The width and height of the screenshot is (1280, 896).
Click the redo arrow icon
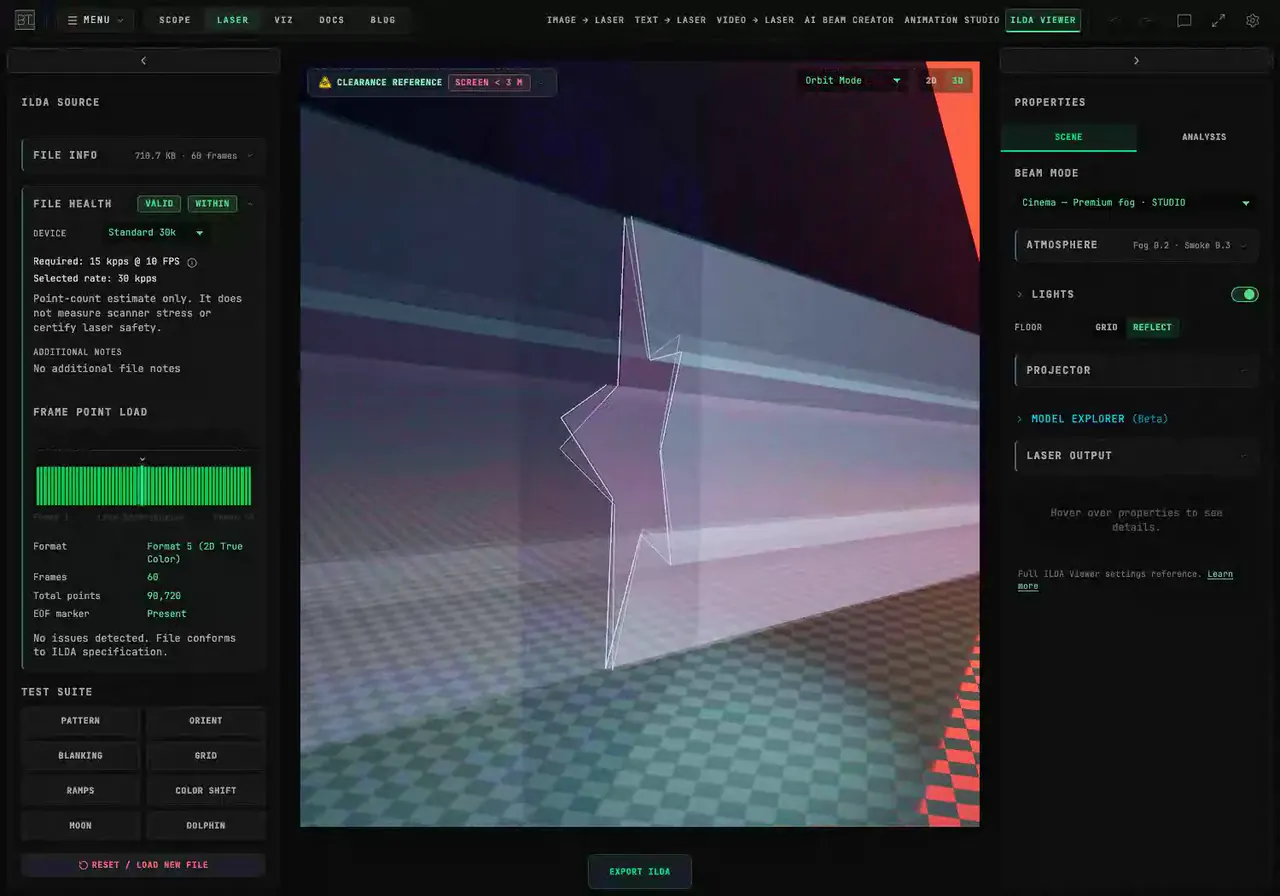(x=1146, y=20)
